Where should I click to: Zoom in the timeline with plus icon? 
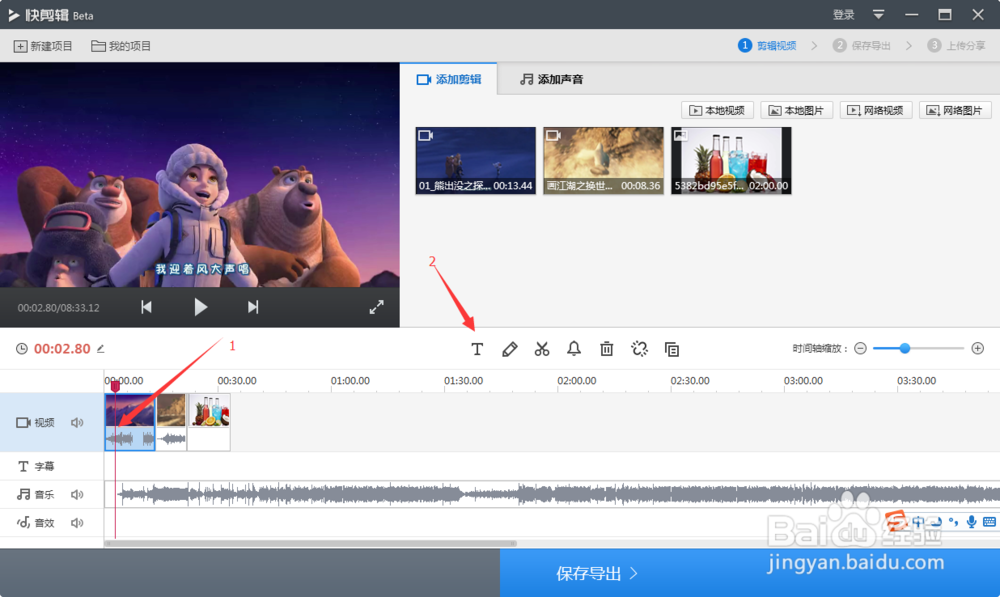coord(978,348)
